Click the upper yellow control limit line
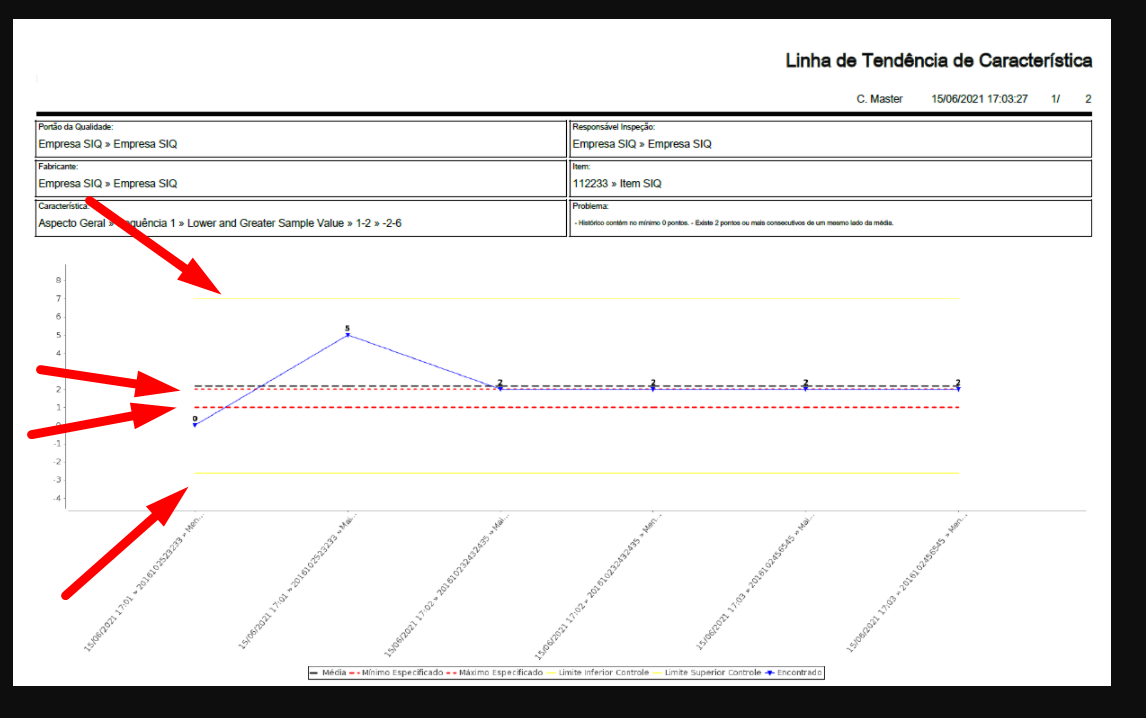This screenshot has width=1146, height=718. tap(577, 298)
